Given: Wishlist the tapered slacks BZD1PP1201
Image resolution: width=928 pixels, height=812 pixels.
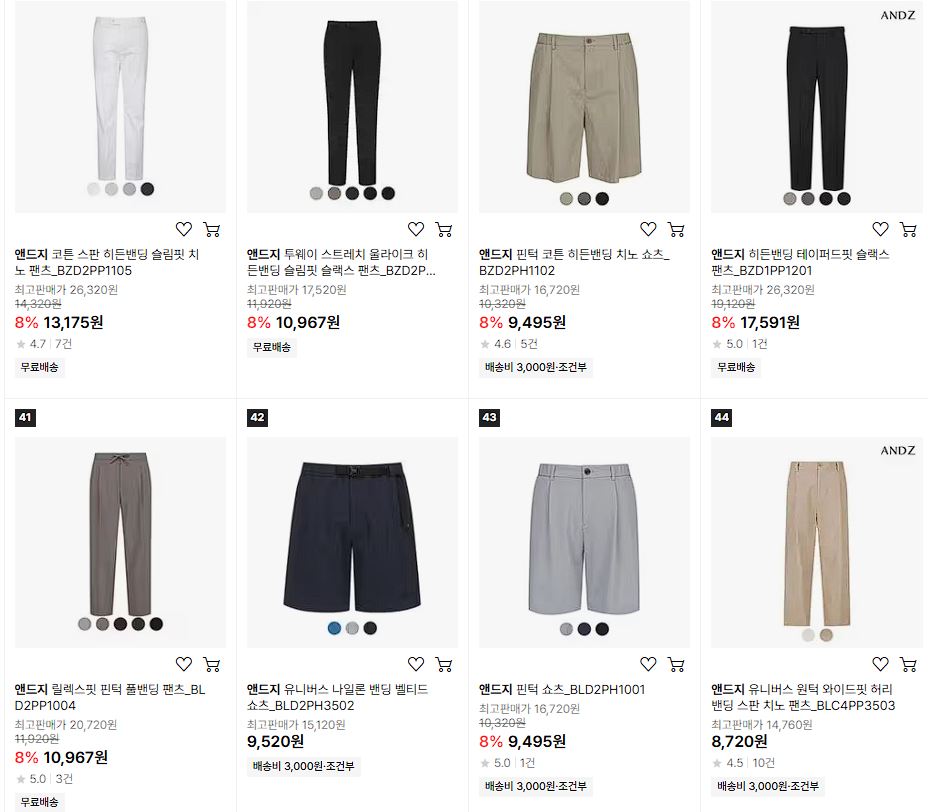Looking at the screenshot, I should [x=880, y=229].
